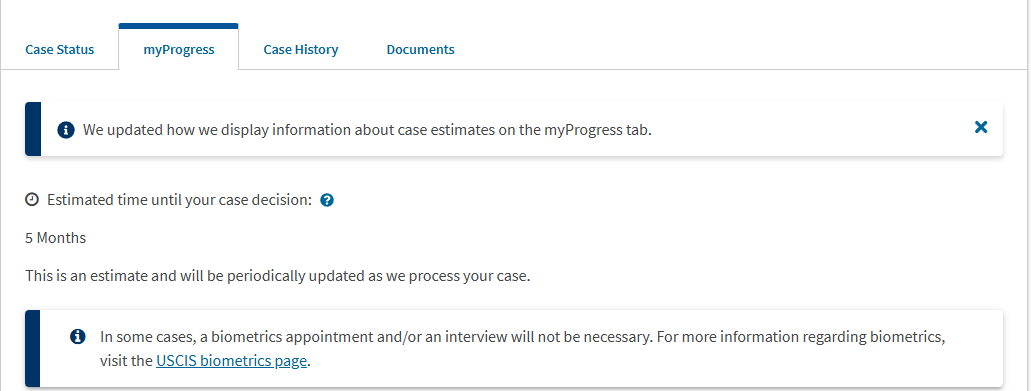Click the periodic estimate disclaimer sentence
Image resolution: width=1031 pixels, height=391 pixels.
click(x=277, y=276)
